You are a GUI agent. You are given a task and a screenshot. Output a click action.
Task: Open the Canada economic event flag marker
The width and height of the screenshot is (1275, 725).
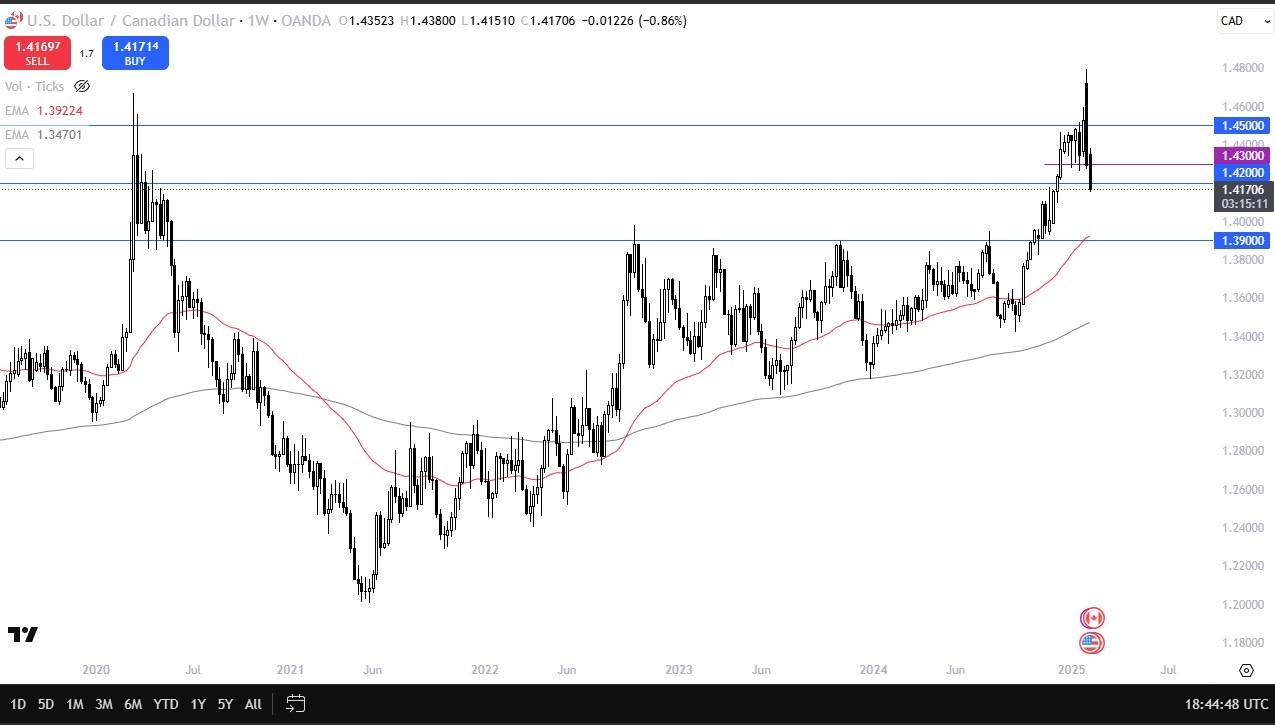(1092, 618)
